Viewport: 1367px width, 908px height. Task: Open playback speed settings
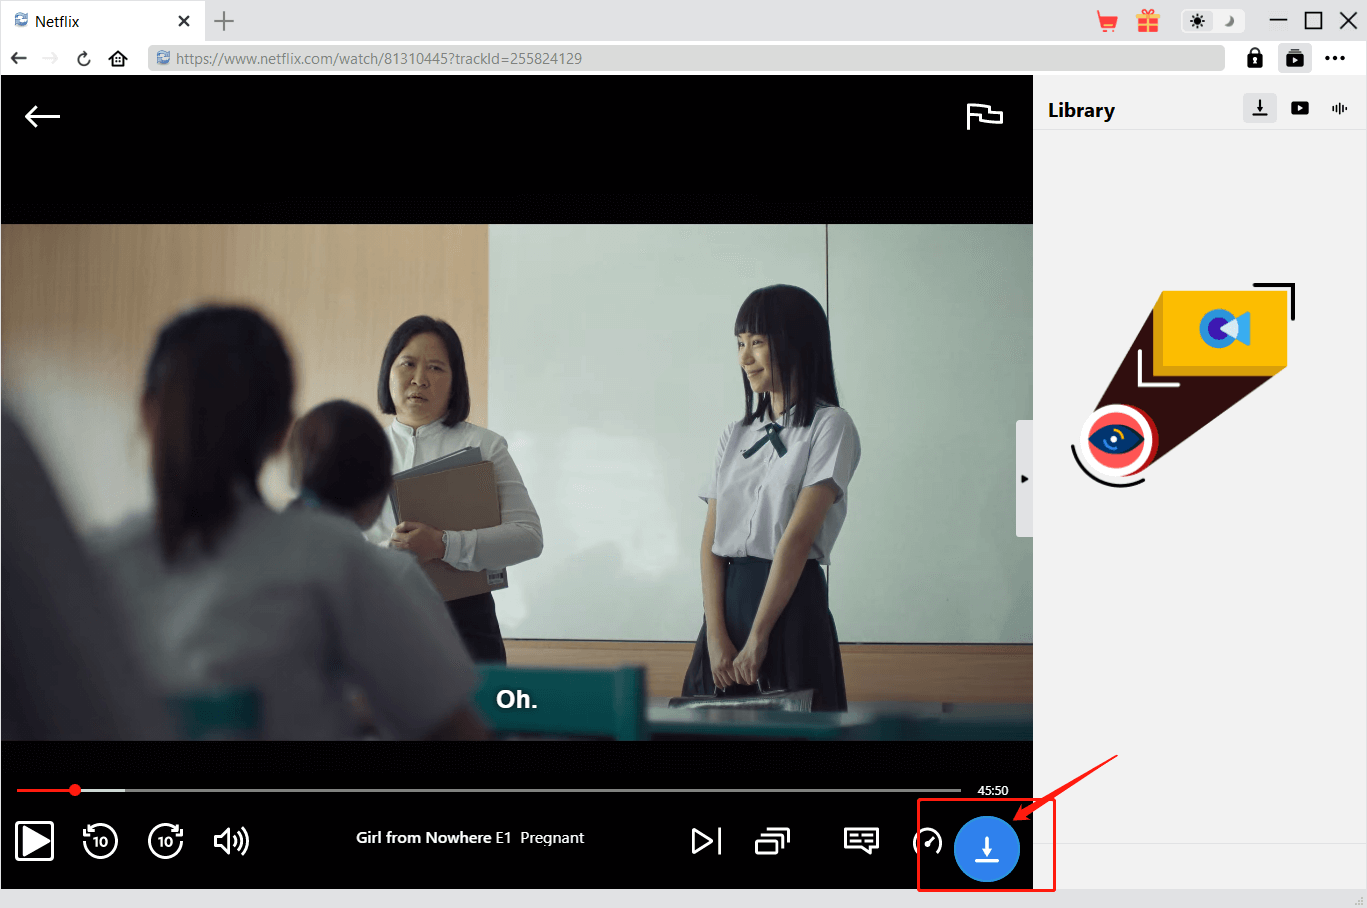[928, 841]
